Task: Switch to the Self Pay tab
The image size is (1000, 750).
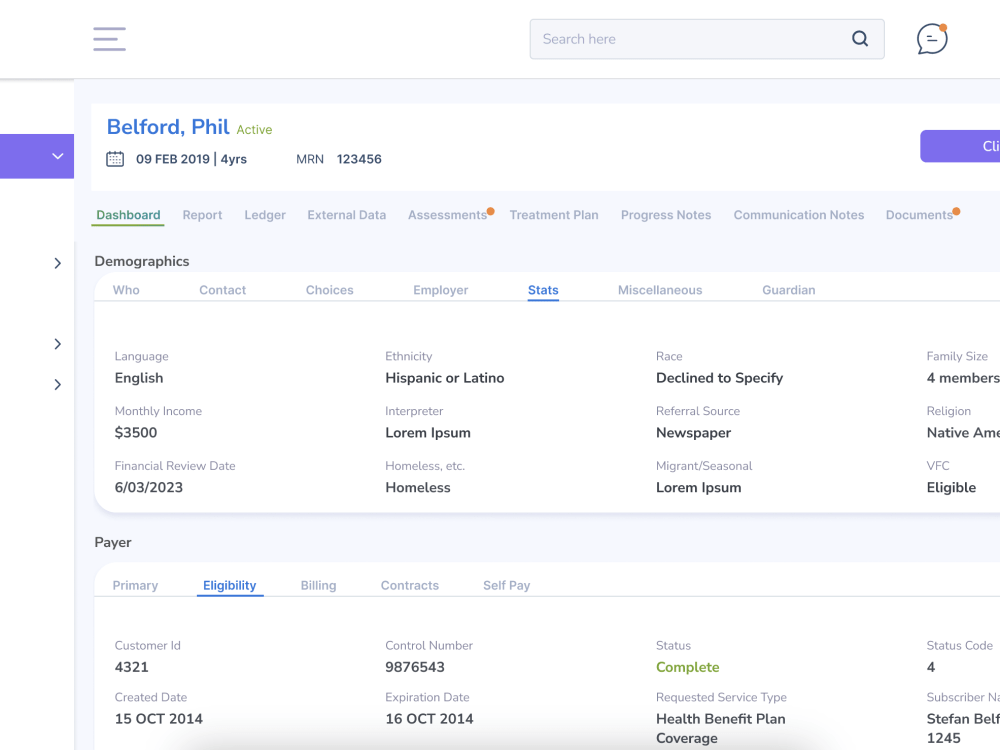Action: (x=506, y=585)
